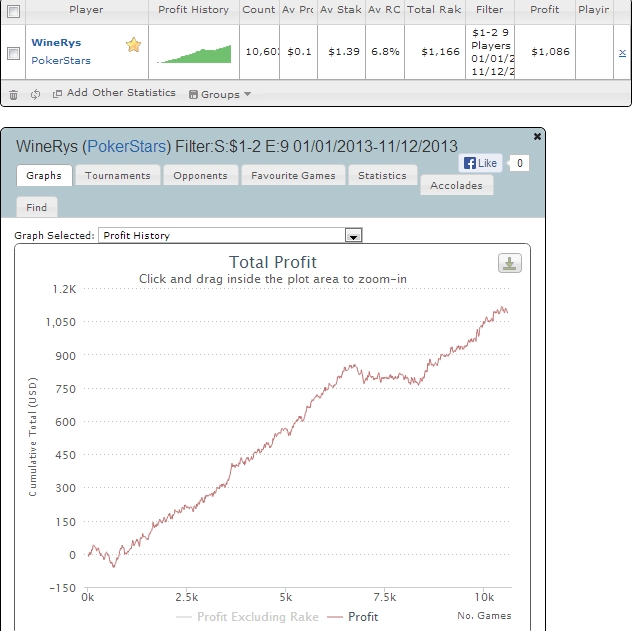The image size is (634, 631).
Task: Sort by the Profit column header
Action: click(x=545, y=10)
